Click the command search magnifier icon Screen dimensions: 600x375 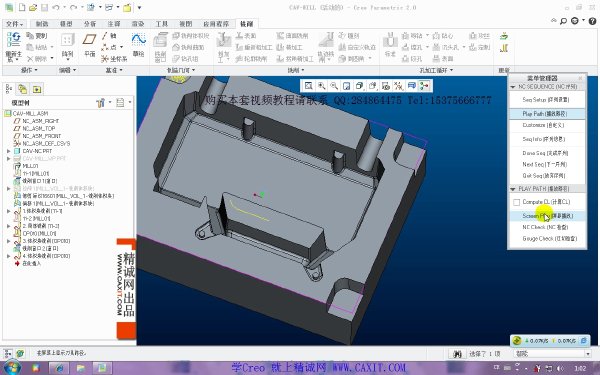coord(563,21)
